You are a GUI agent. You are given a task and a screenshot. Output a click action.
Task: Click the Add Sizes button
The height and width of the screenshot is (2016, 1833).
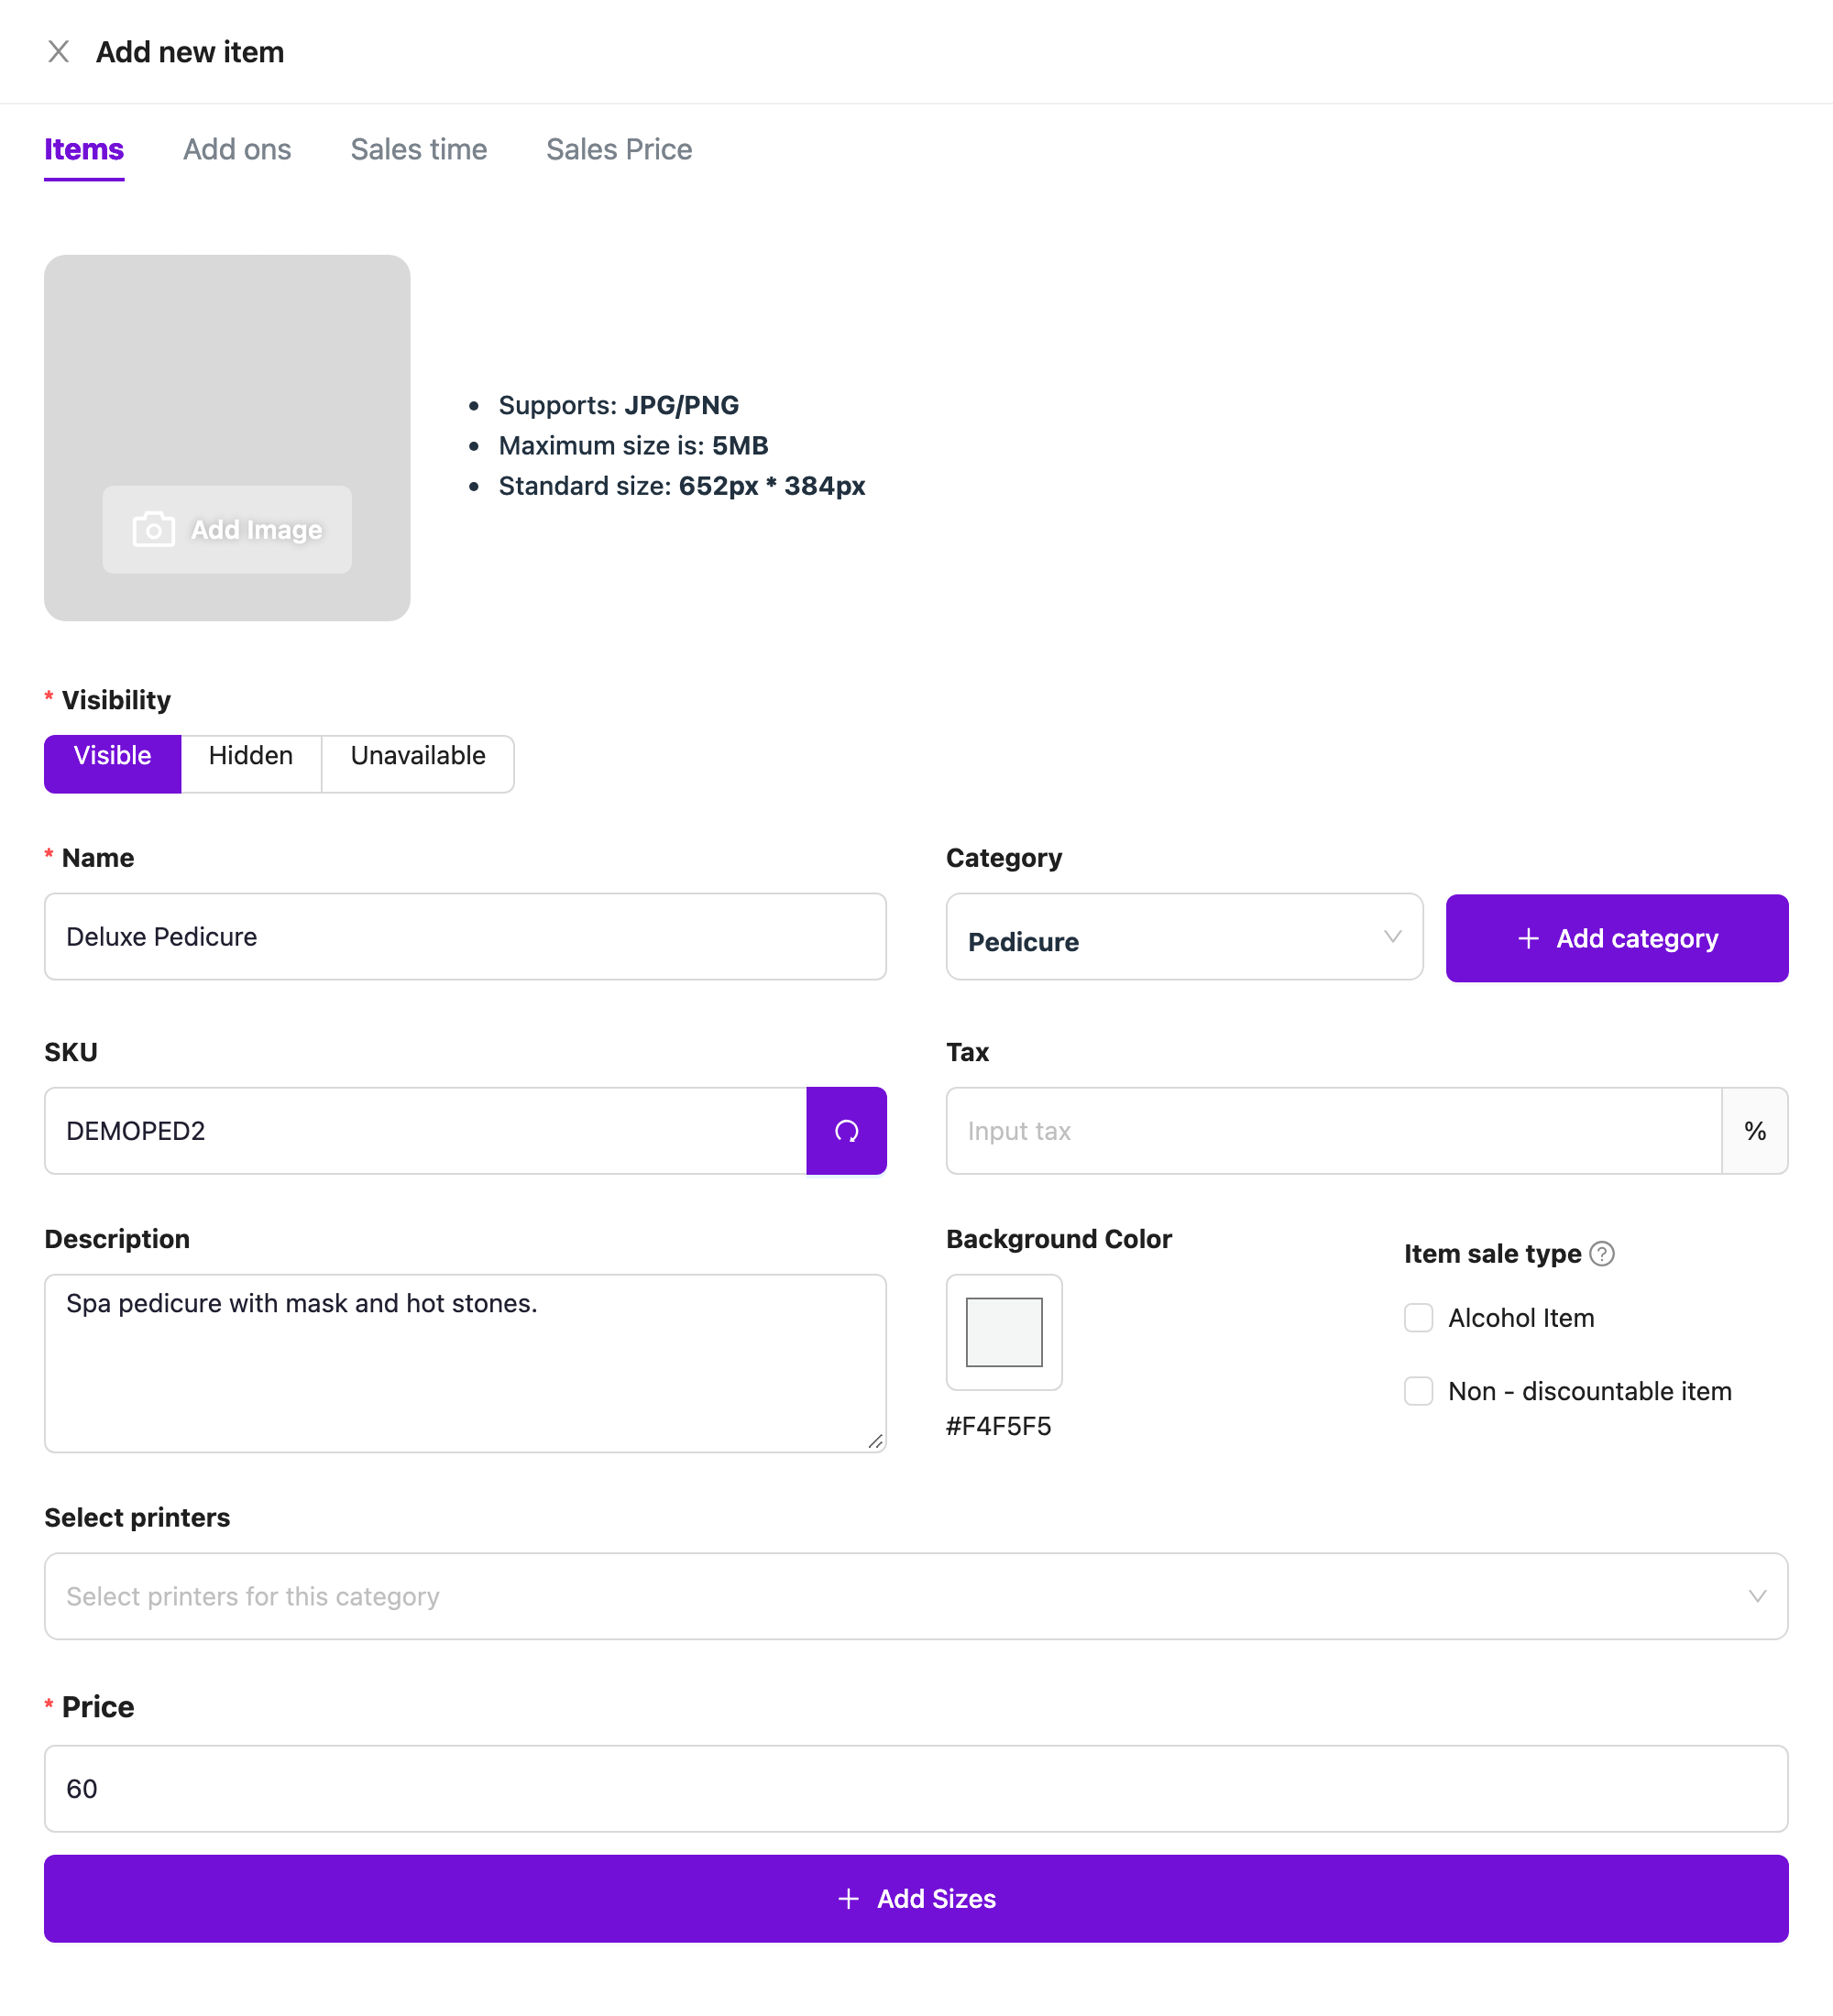[x=916, y=1899]
